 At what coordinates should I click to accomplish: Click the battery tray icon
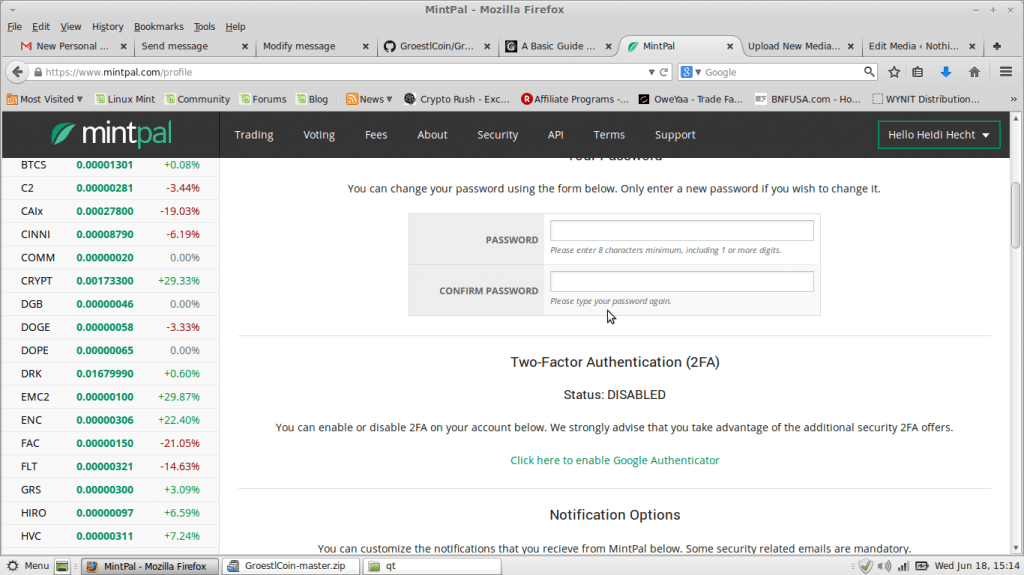pos(921,566)
